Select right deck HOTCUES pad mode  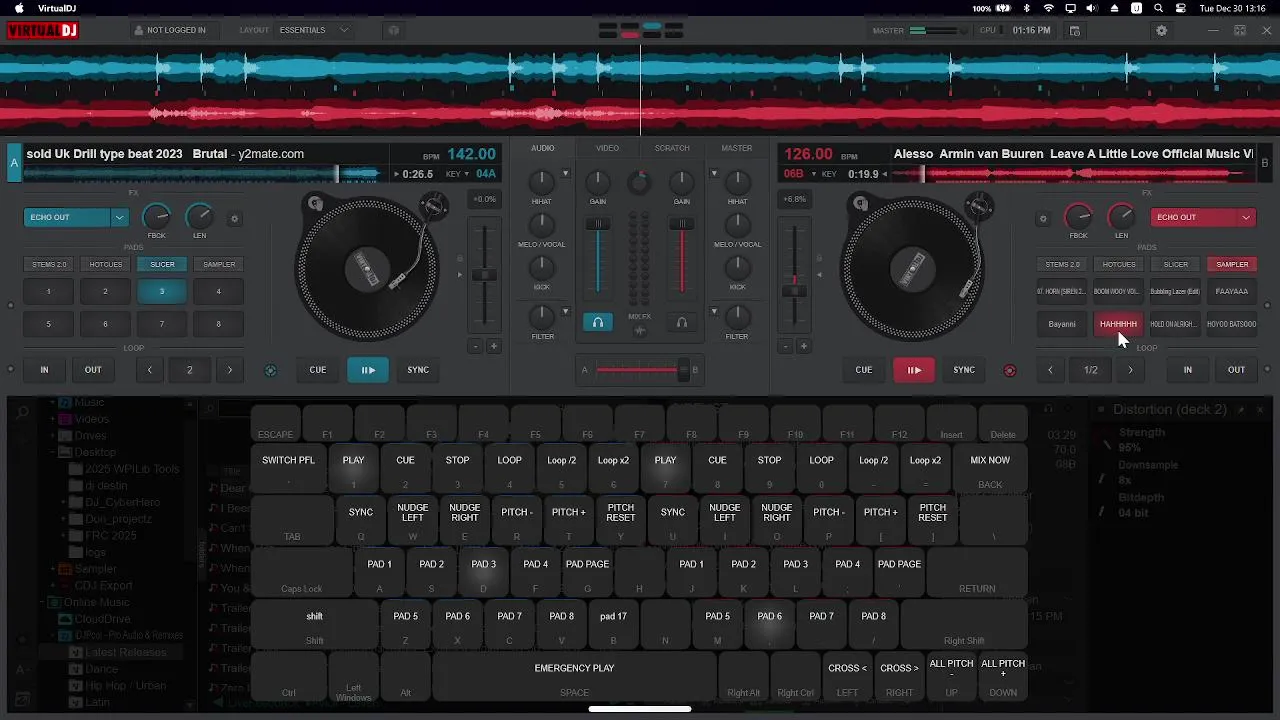click(1118, 264)
